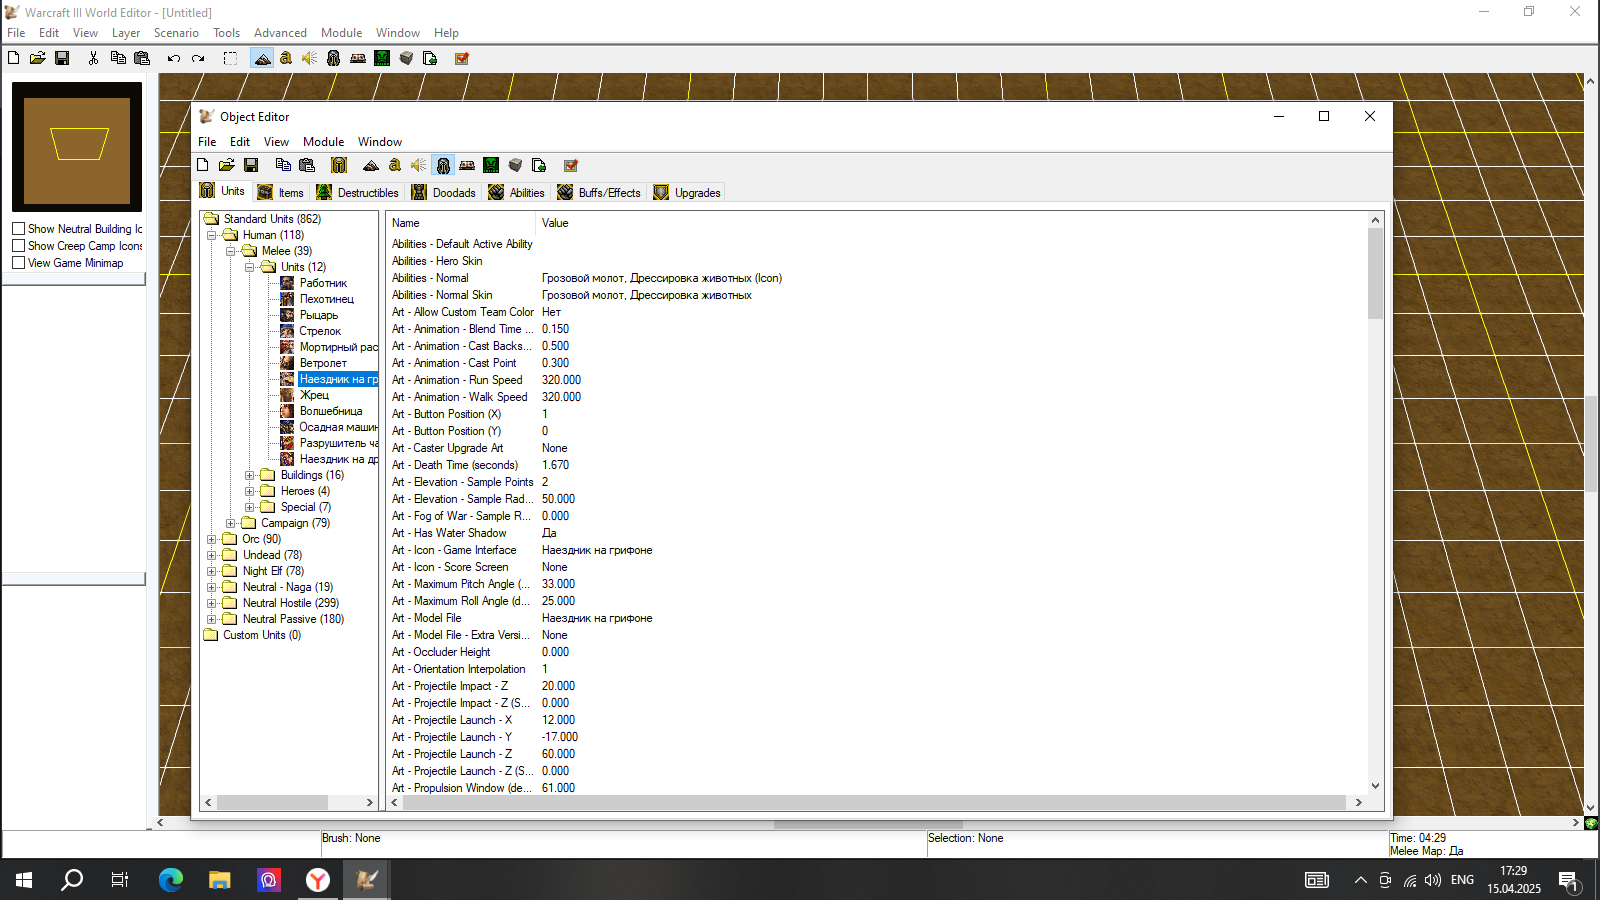
Task: Select the Selection Brush dashed-square tool
Action: (230, 58)
